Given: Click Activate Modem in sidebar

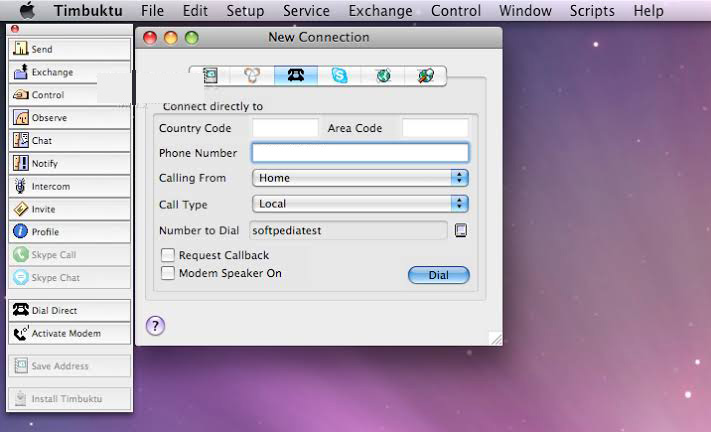Looking at the screenshot, I should [69, 333].
